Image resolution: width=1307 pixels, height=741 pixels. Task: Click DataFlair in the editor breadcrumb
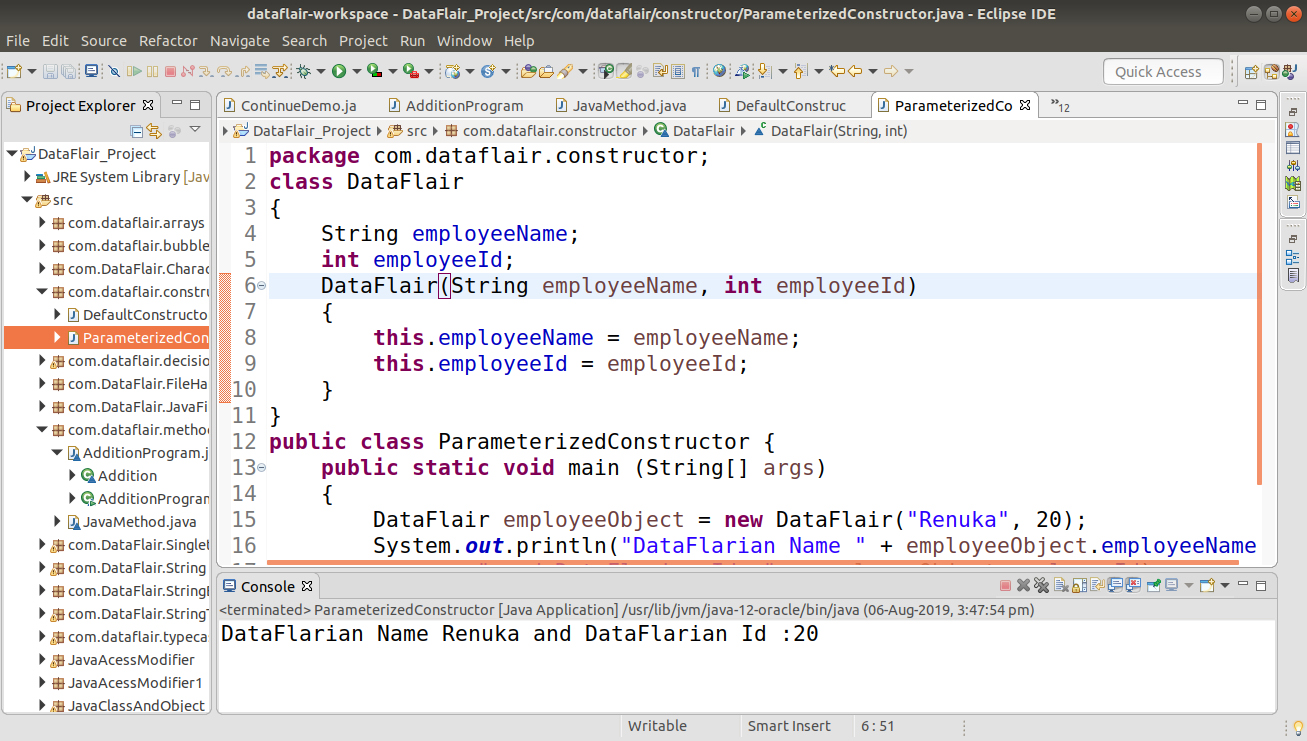pyautogui.click(x=703, y=131)
